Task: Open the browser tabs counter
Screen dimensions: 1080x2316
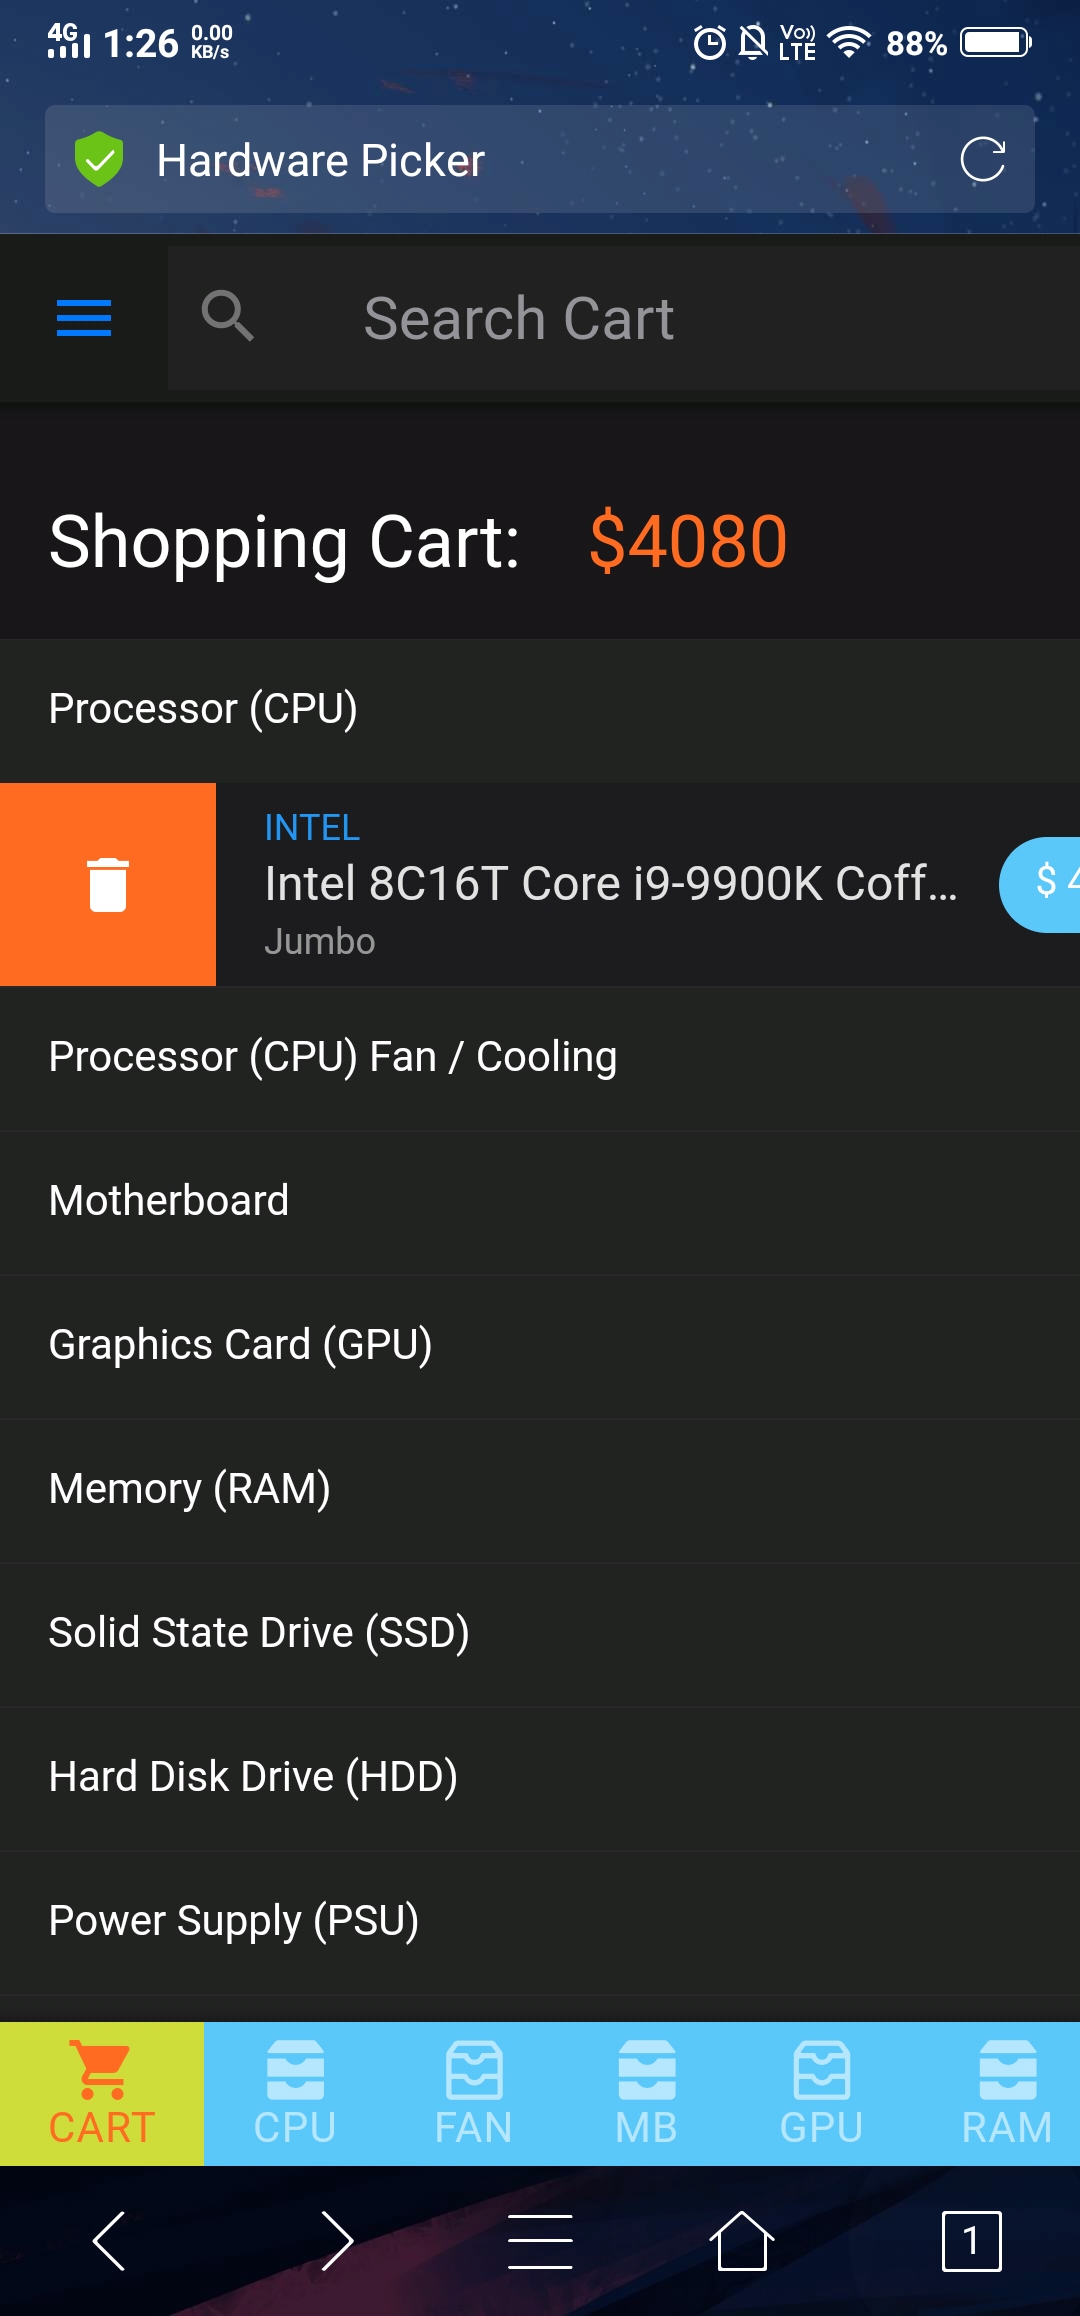Action: click(x=971, y=2241)
